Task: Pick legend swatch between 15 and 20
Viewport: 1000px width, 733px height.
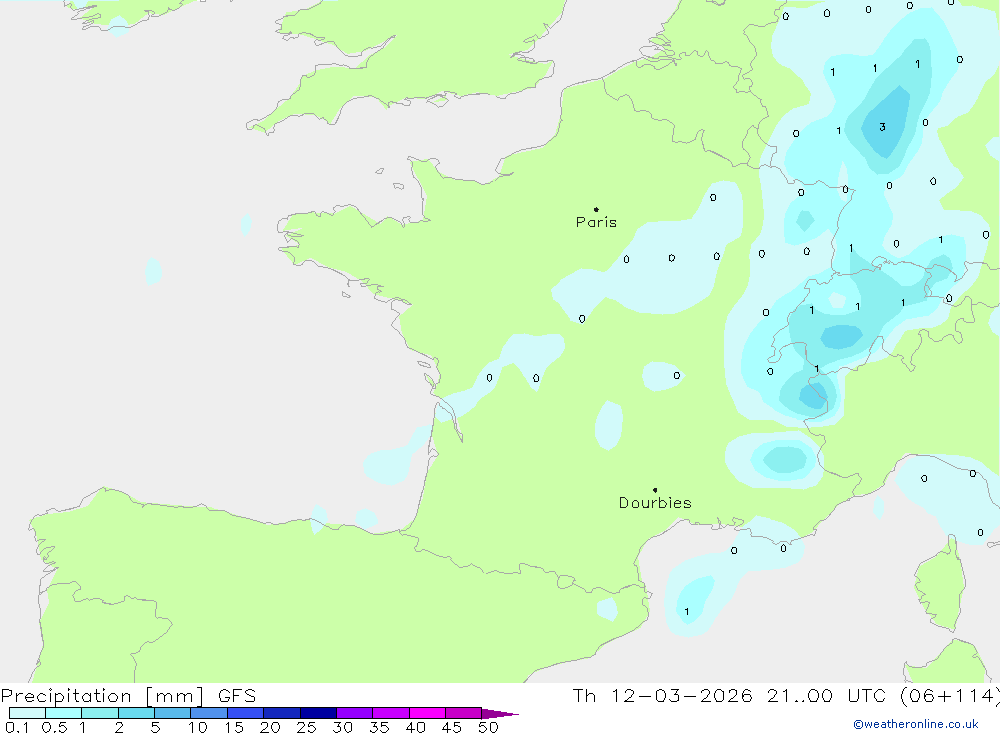Action: point(246,713)
